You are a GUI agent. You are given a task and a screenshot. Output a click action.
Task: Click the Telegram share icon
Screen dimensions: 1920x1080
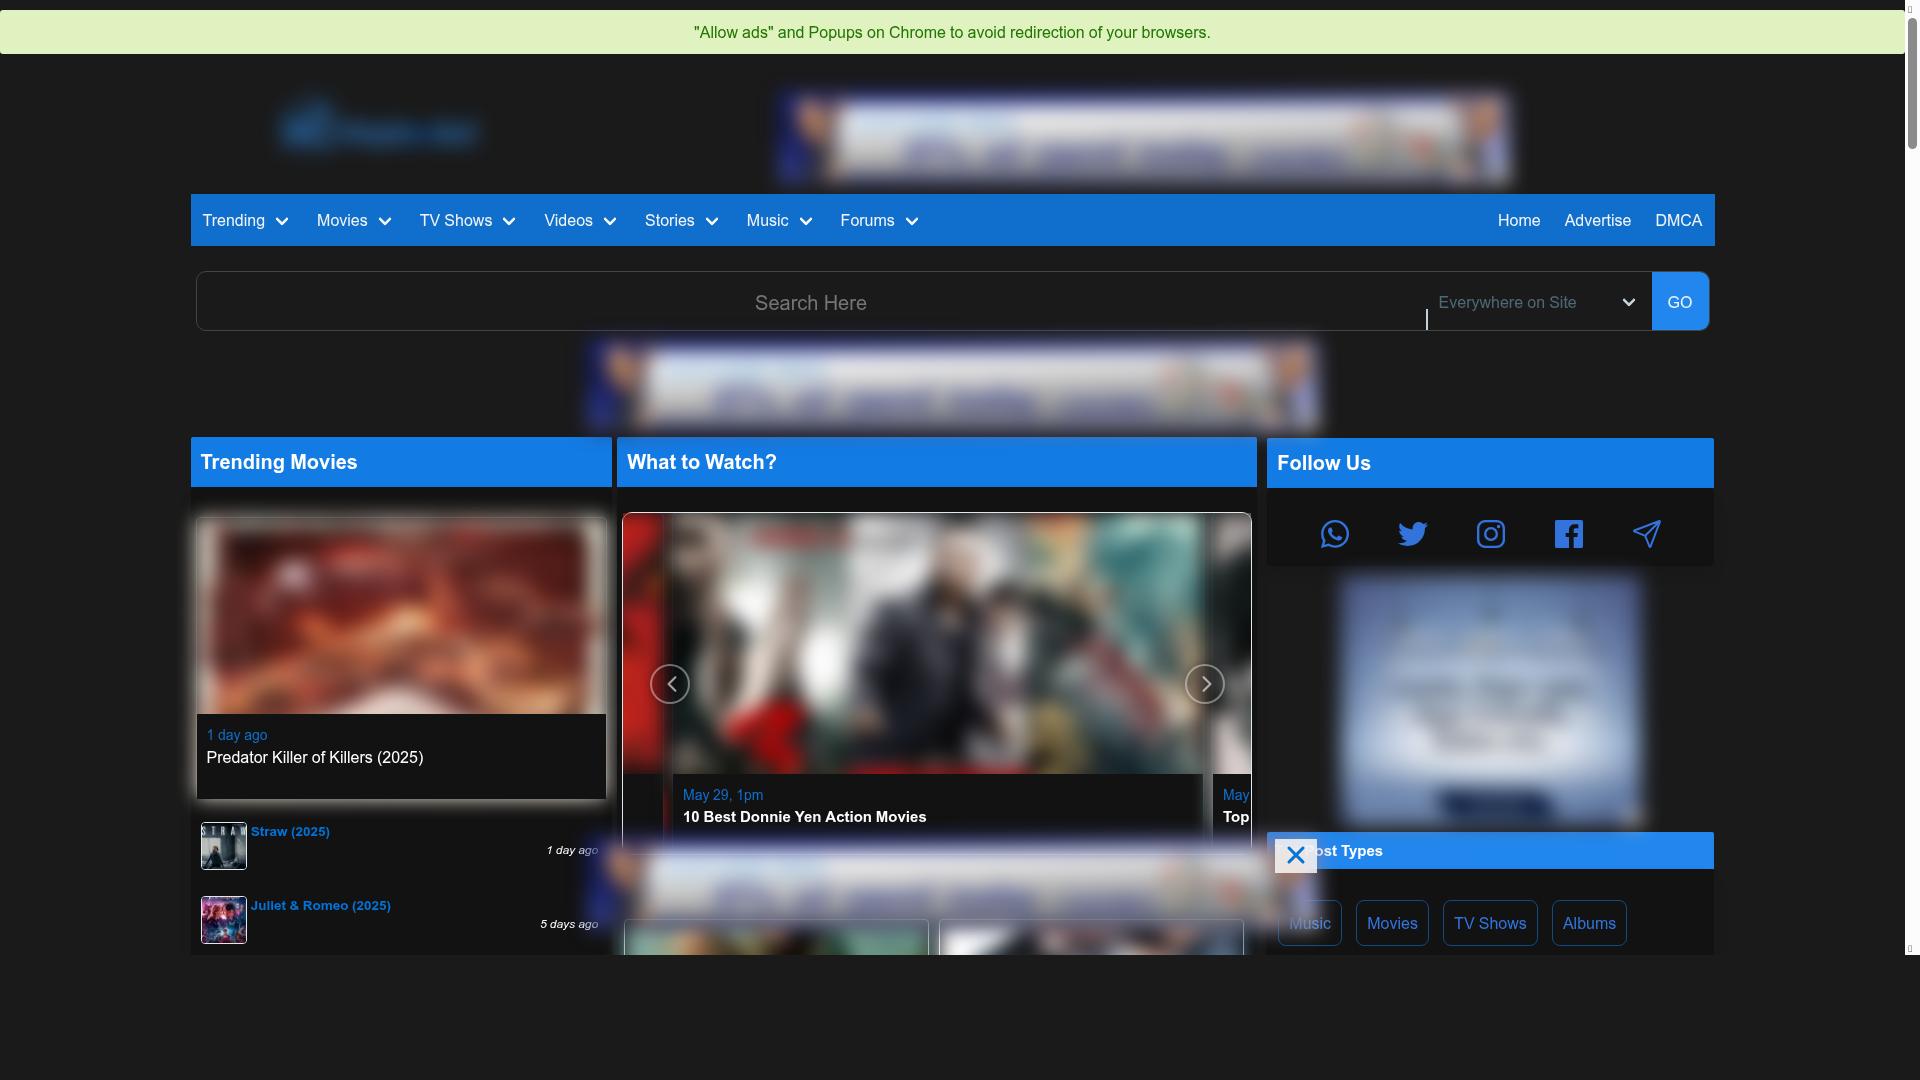pos(1646,533)
